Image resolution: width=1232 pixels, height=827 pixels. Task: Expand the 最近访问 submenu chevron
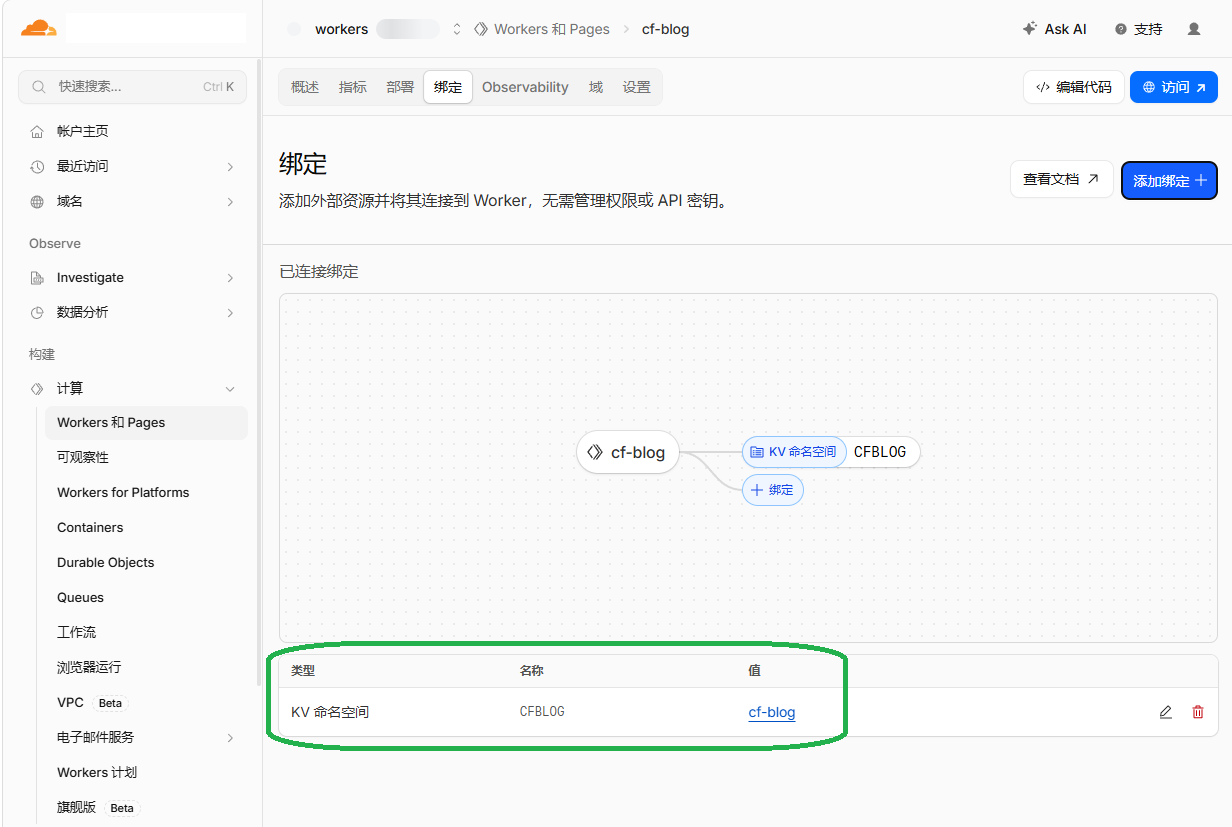coord(230,166)
